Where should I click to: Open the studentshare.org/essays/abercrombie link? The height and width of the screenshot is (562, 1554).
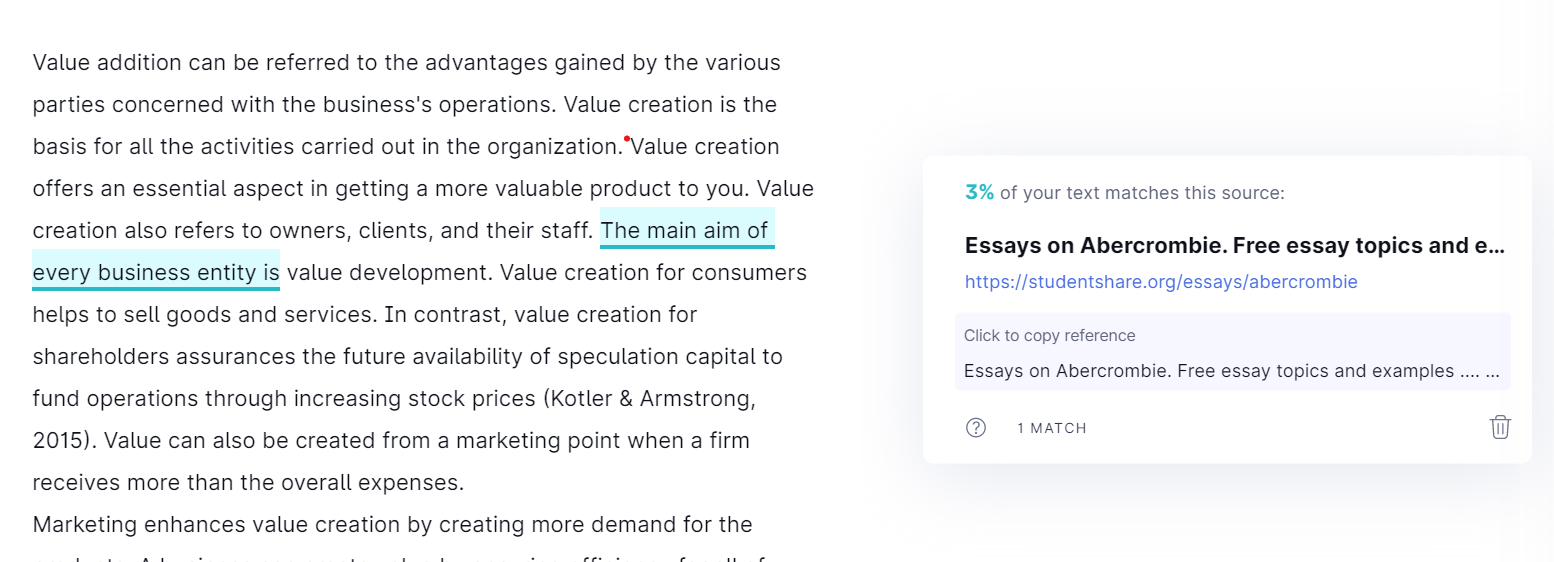point(1161,282)
